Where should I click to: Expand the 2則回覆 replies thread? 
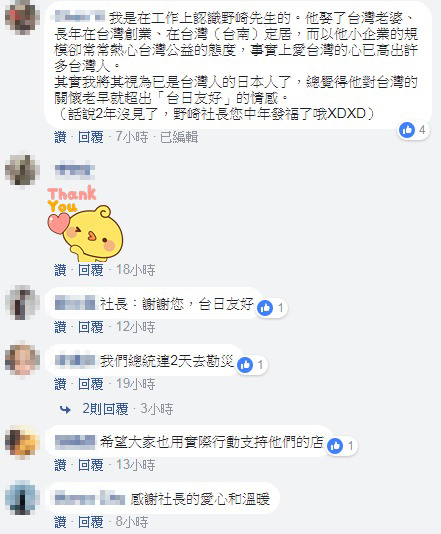105,409
